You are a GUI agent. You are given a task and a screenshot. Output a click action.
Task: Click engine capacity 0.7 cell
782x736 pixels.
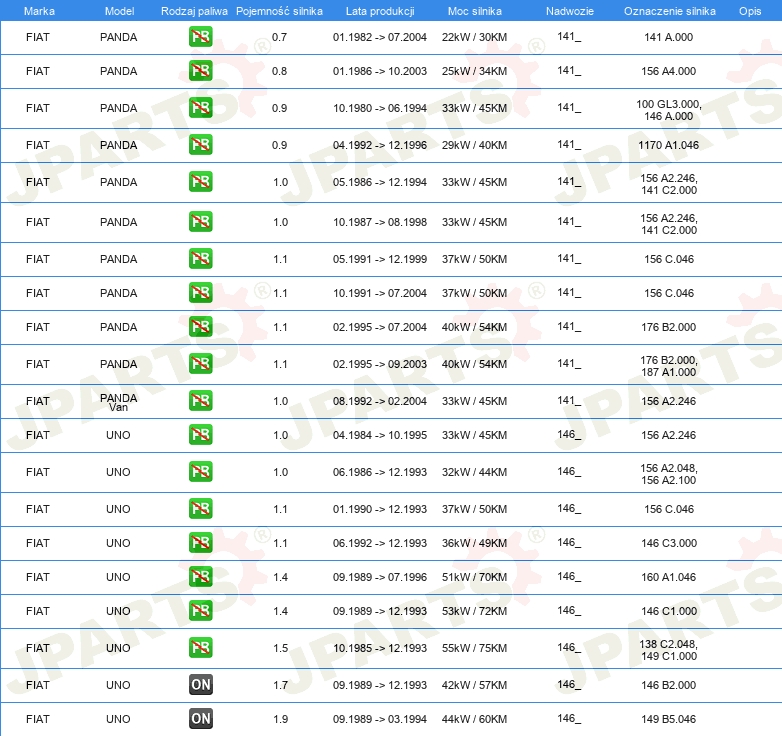[279, 37]
